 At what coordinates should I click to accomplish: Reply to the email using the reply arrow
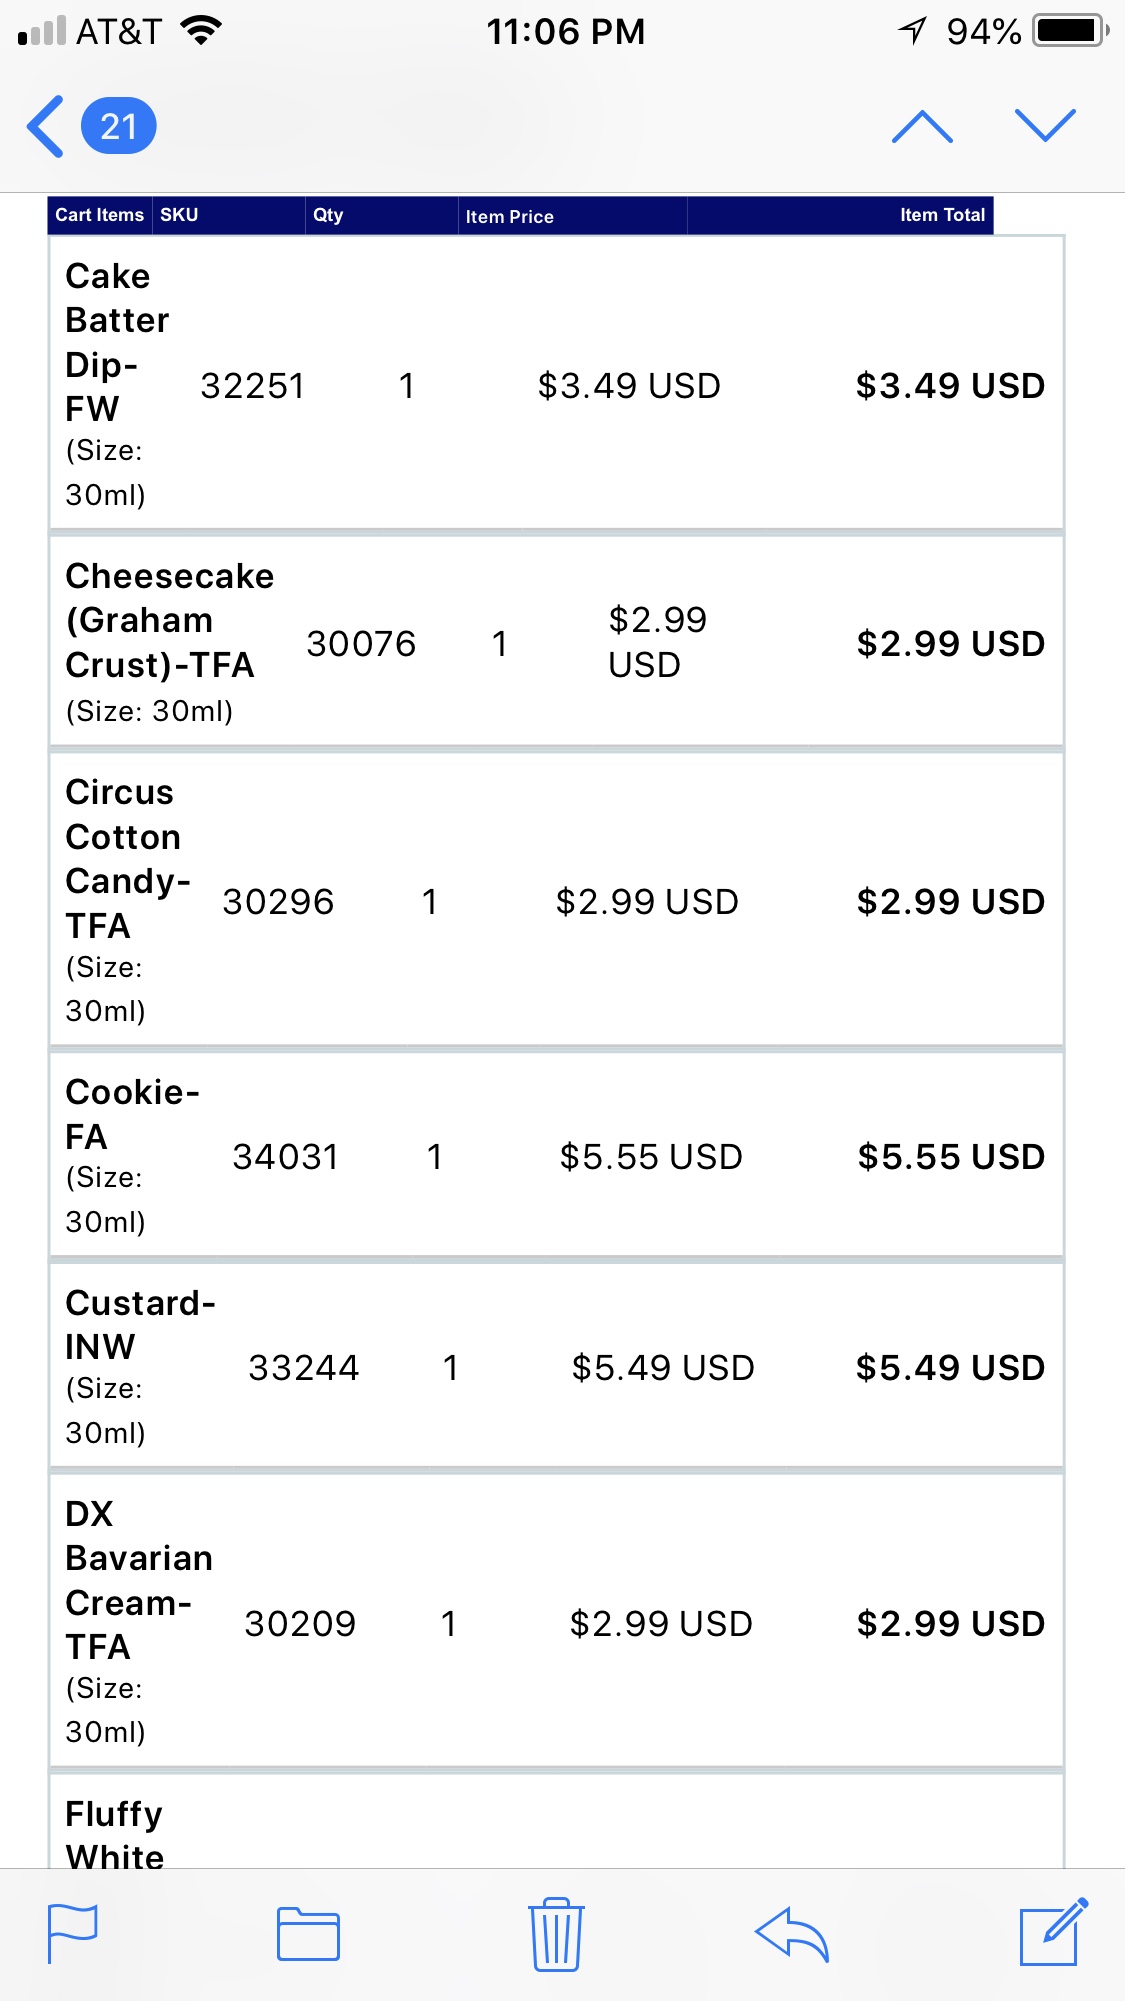point(792,1933)
